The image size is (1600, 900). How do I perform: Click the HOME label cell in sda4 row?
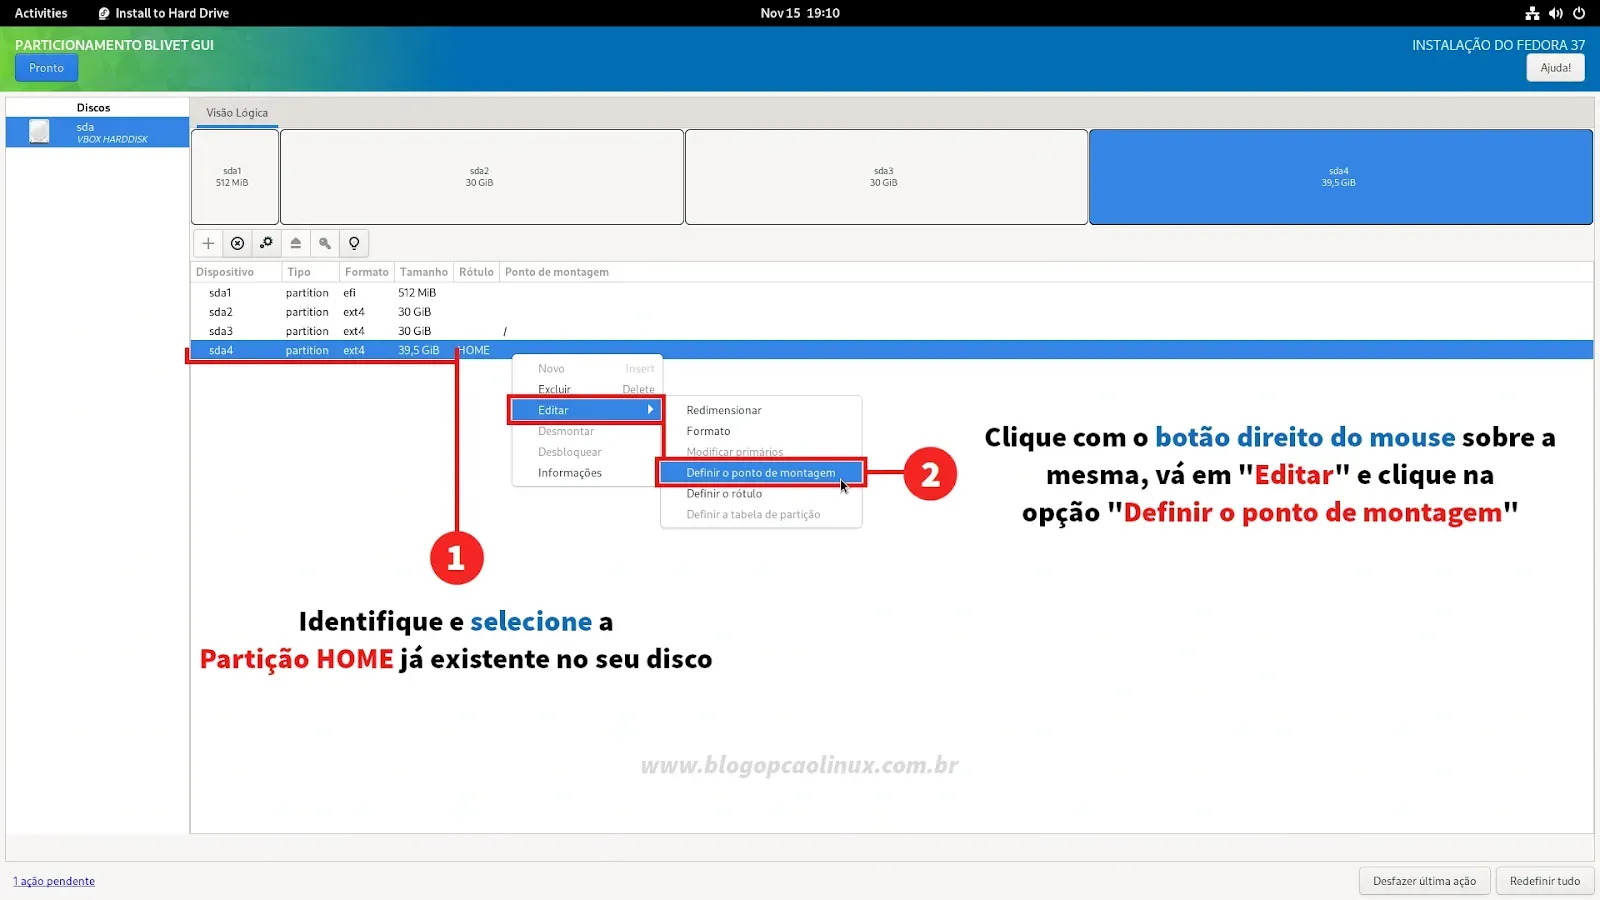474,350
